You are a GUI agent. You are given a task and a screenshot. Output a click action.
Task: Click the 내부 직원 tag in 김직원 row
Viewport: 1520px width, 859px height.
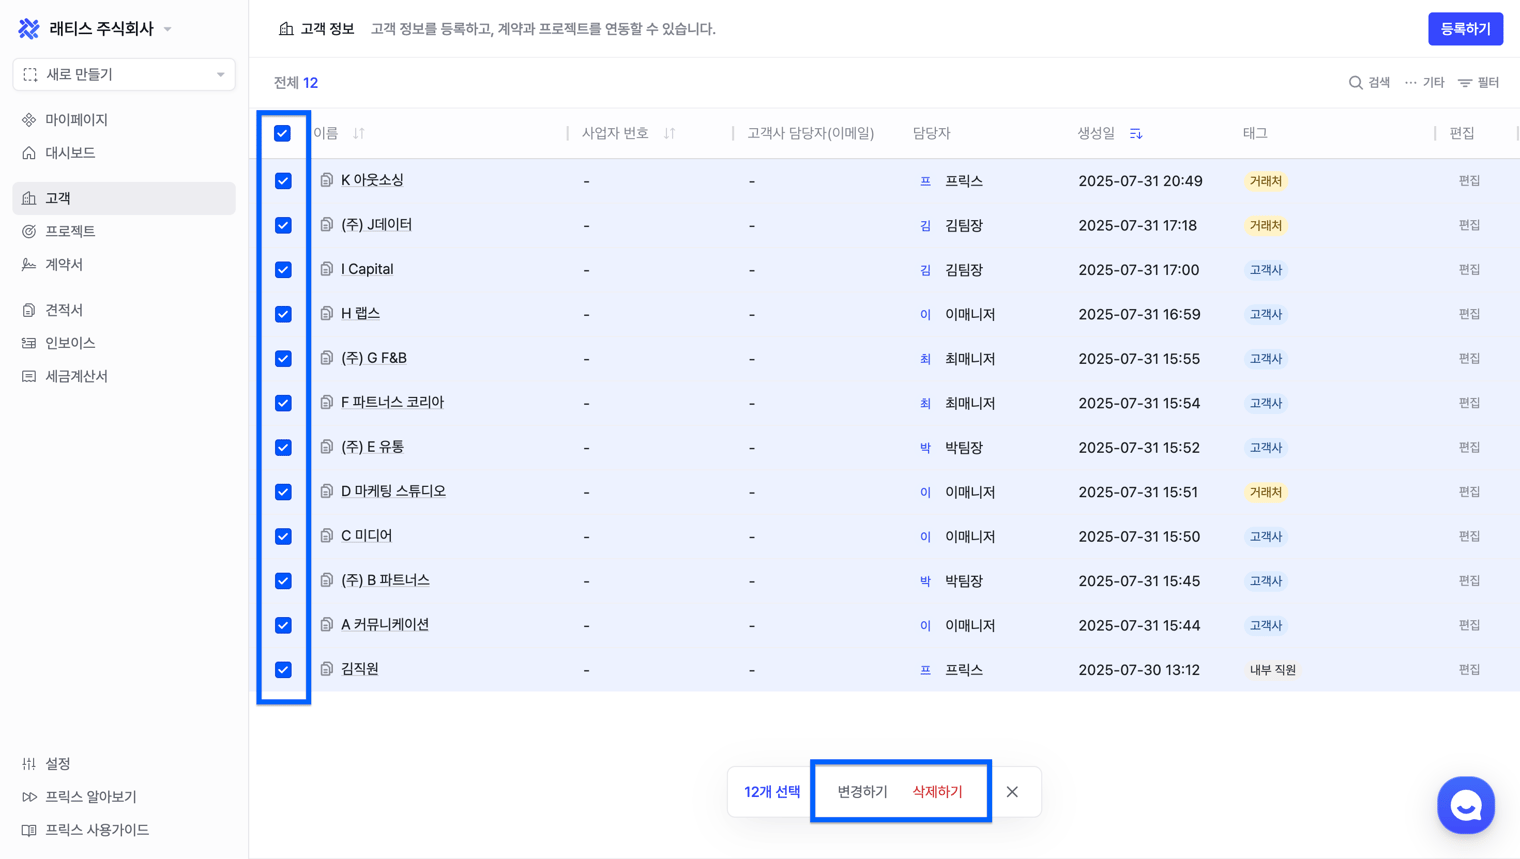[x=1272, y=670]
